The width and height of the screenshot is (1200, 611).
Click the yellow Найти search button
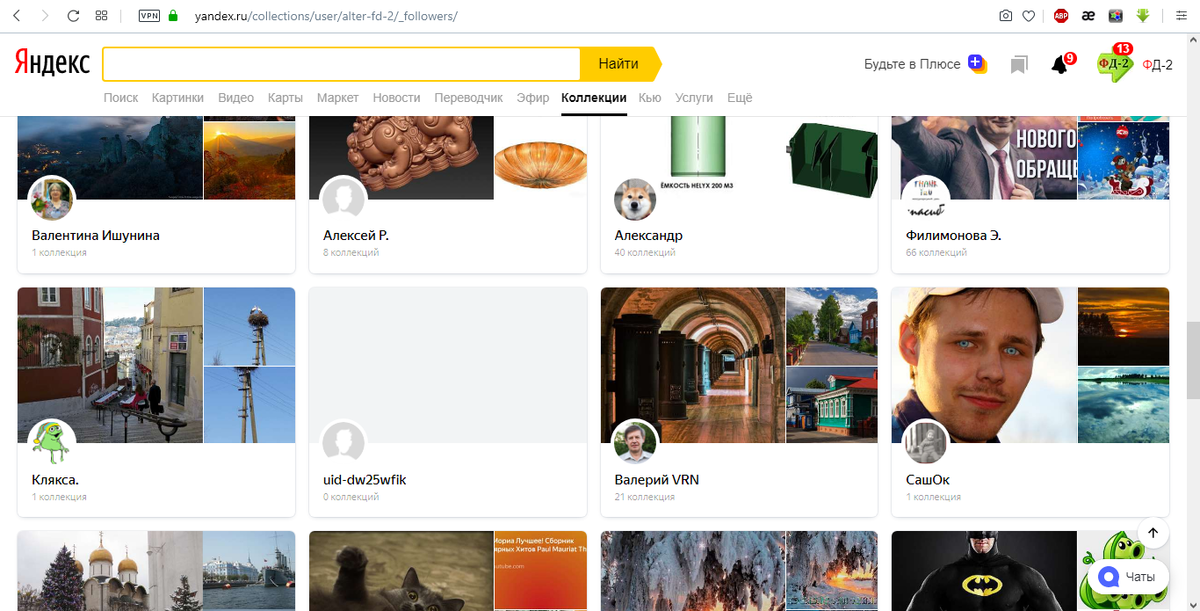620,64
